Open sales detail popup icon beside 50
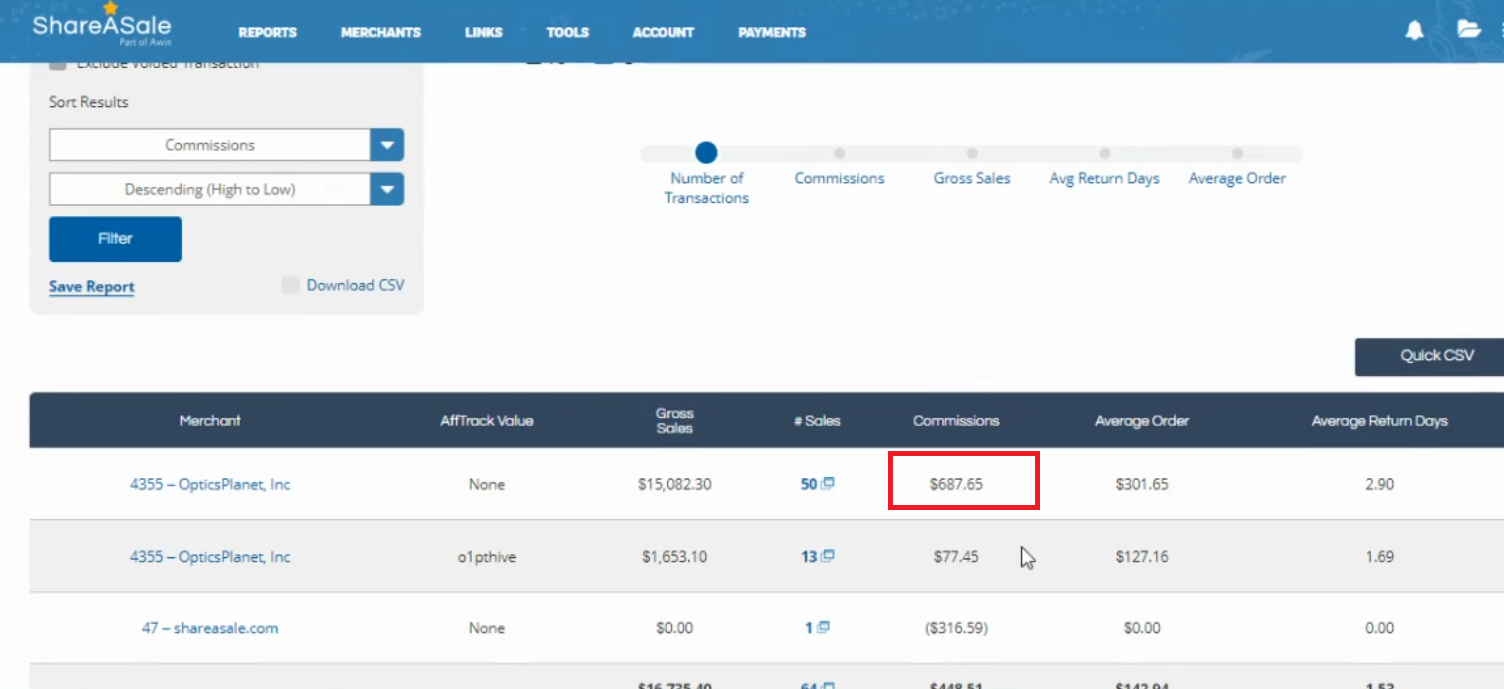Screen dimensions: 1504x689 coord(827,484)
